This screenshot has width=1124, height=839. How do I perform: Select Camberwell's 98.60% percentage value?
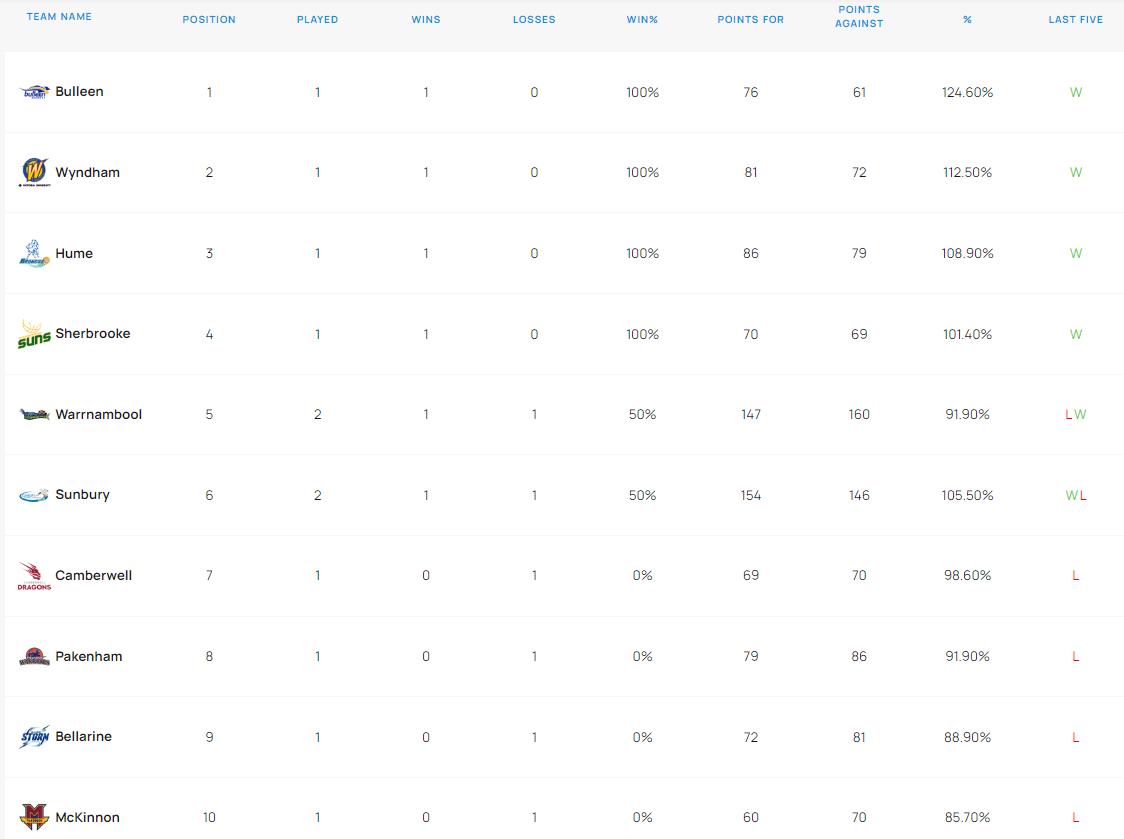(x=968, y=576)
